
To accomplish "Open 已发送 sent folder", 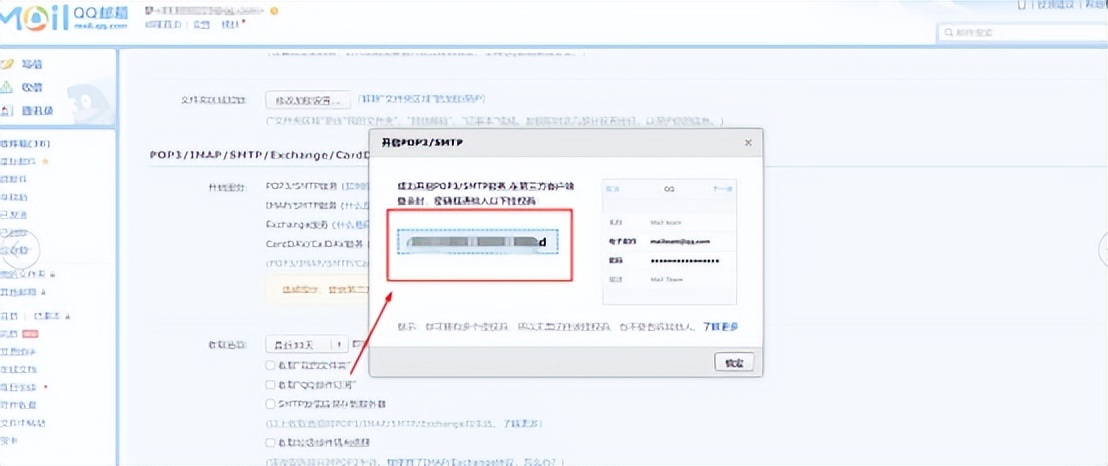I will click(x=14, y=214).
